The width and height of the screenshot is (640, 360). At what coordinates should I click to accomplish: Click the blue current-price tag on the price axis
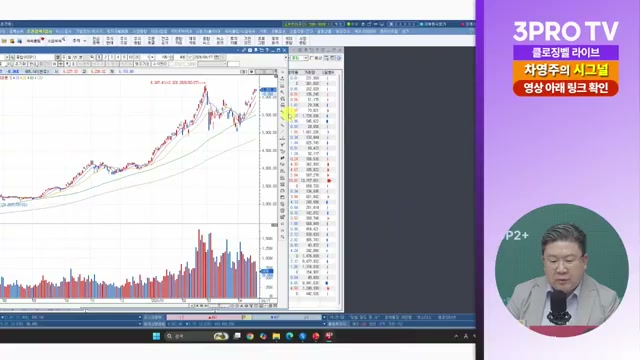tap(268, 90)
